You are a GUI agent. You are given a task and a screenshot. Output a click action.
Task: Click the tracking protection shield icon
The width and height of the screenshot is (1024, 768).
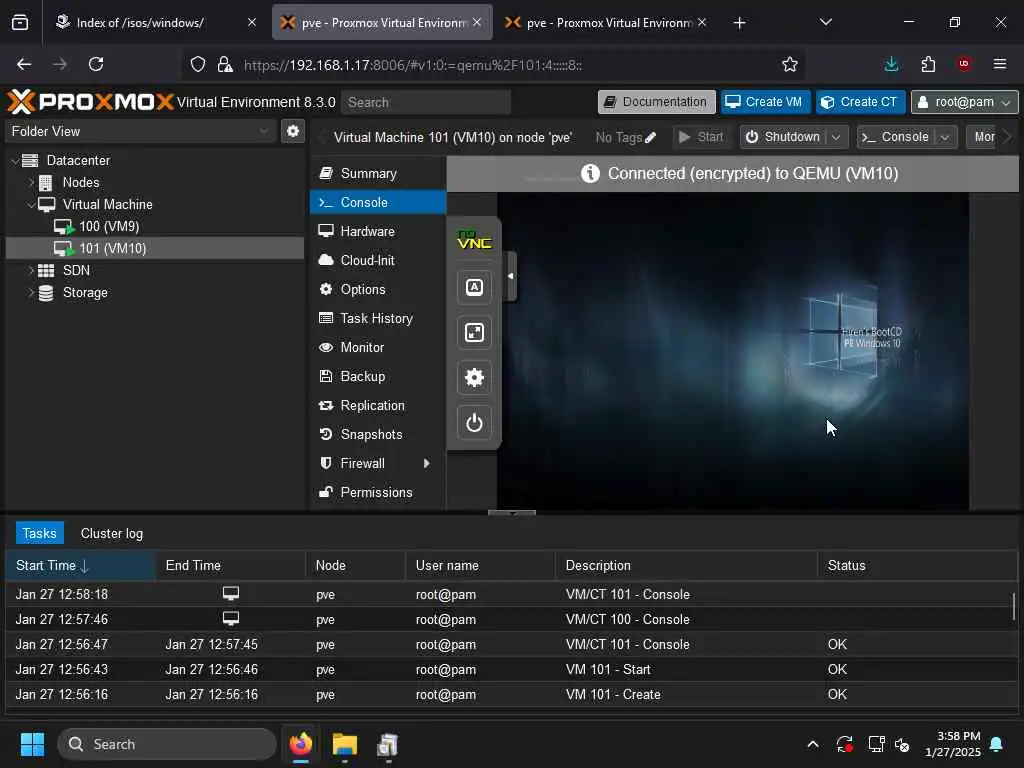click(x=198, y=64)
